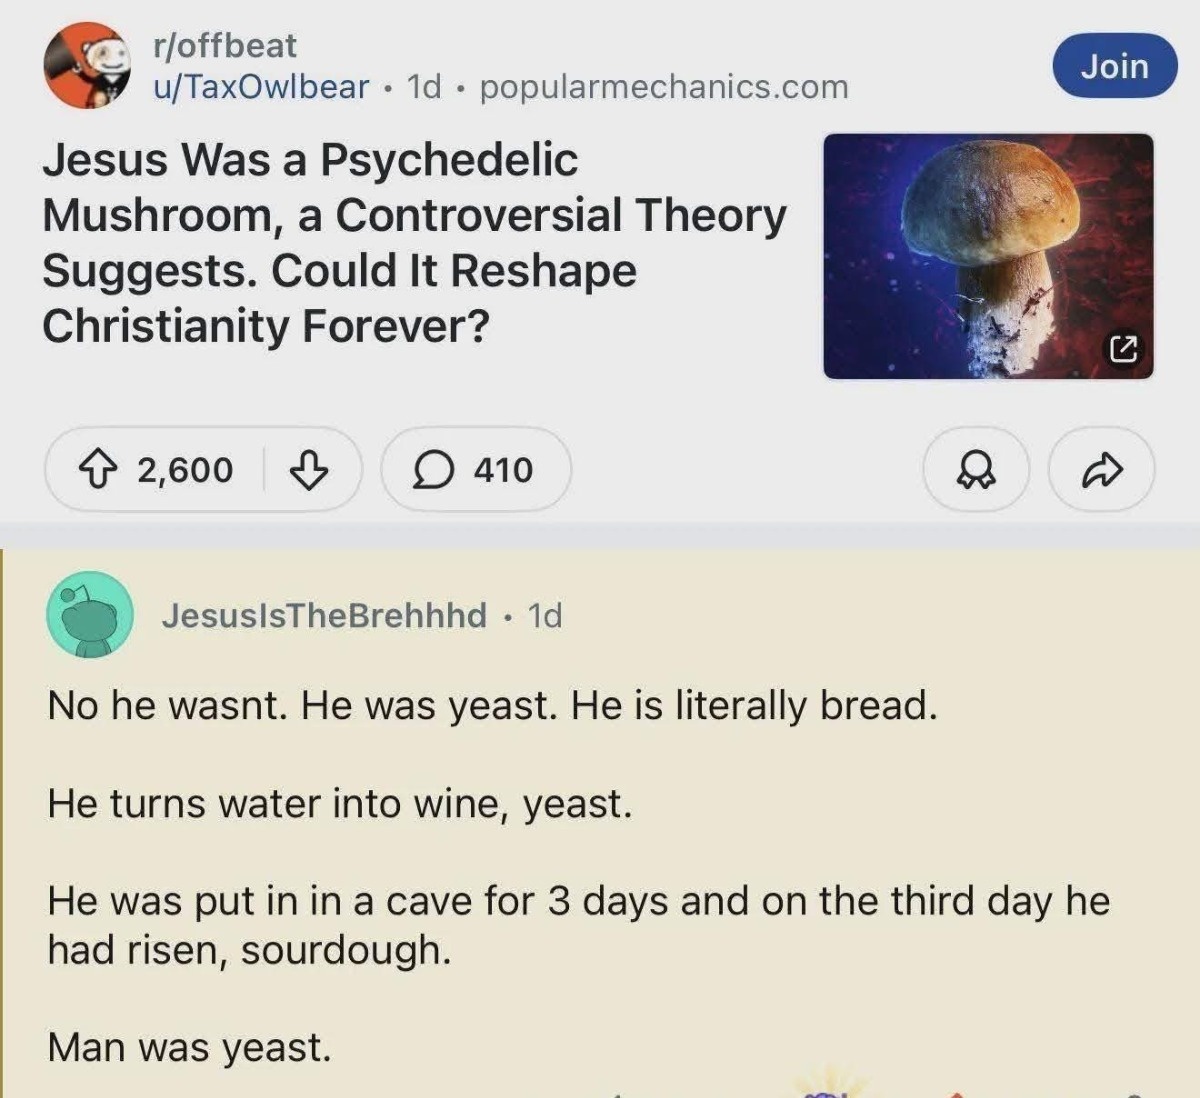This screenshot has width=1200, height=1098.
Task: Downvote the Jesus mushroom post
Action: (x=308, y=469)
